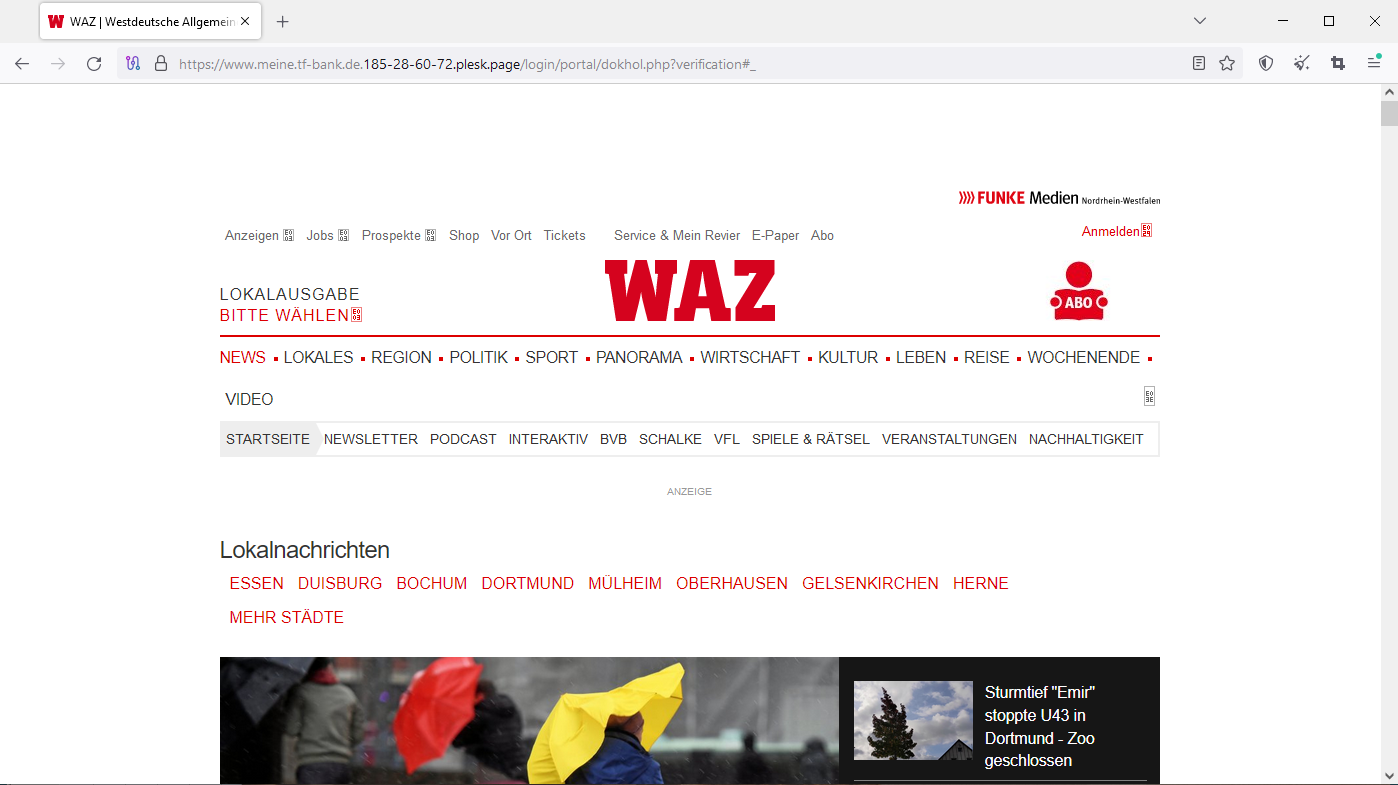
Task: Click the MEHR STÄDTE link
Action: click(x=286, y=617)
